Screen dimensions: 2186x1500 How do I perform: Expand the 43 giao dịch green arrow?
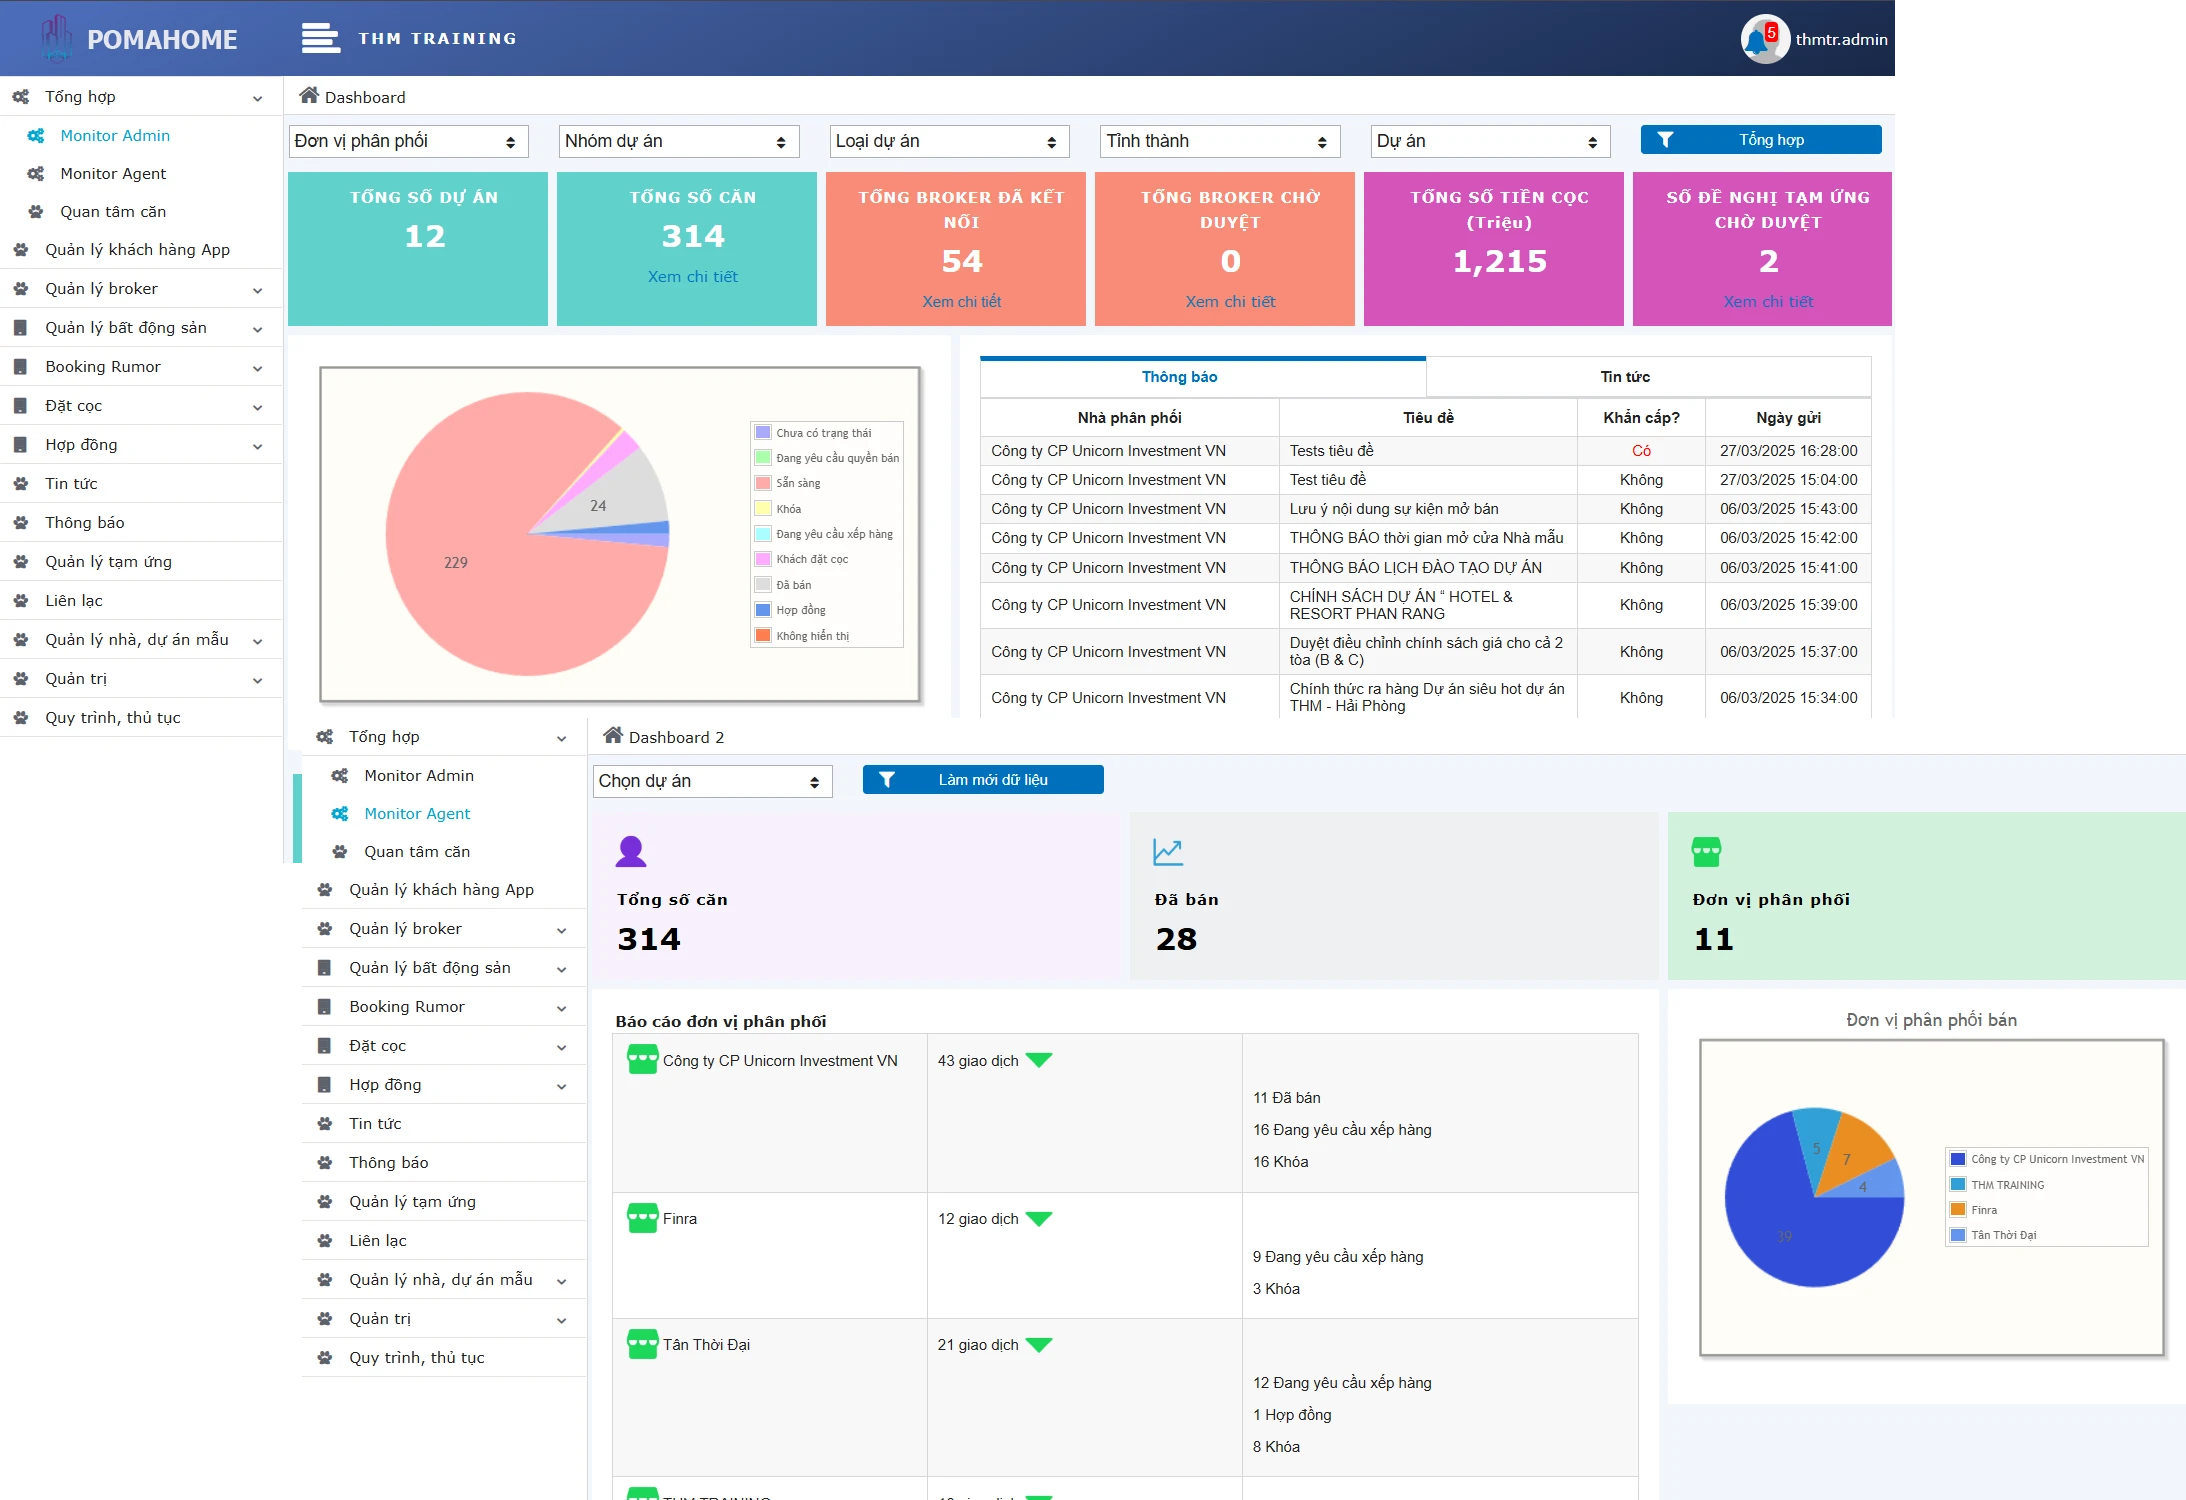point(1039,1060)
